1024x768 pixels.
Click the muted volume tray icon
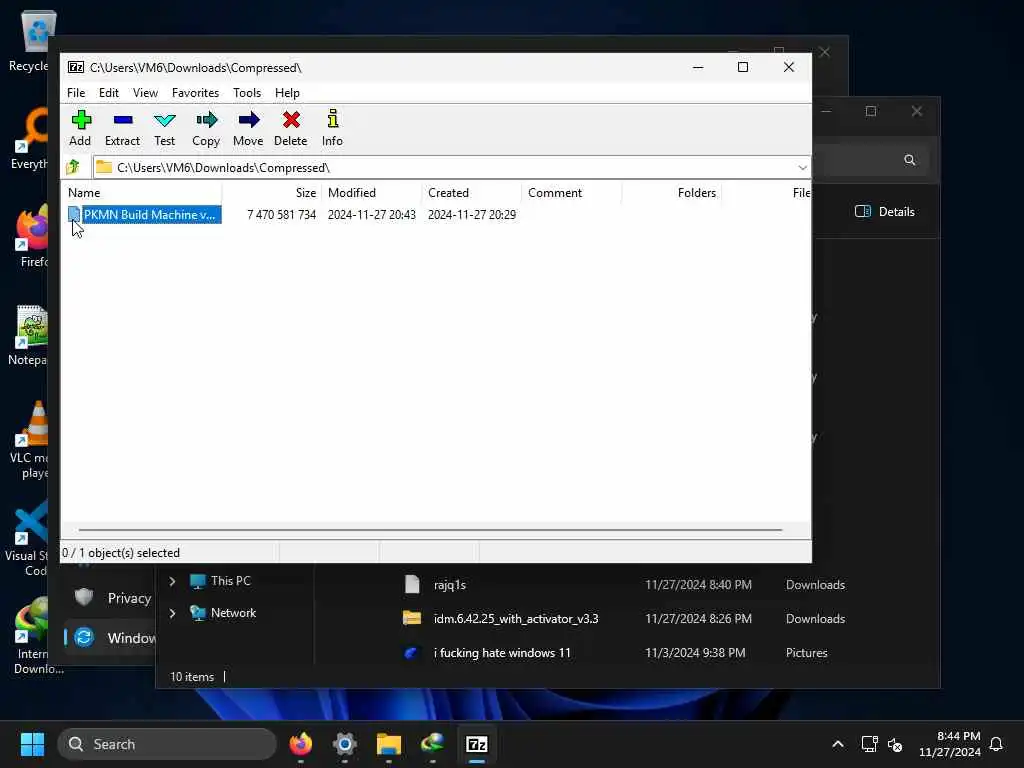[895, 744]
